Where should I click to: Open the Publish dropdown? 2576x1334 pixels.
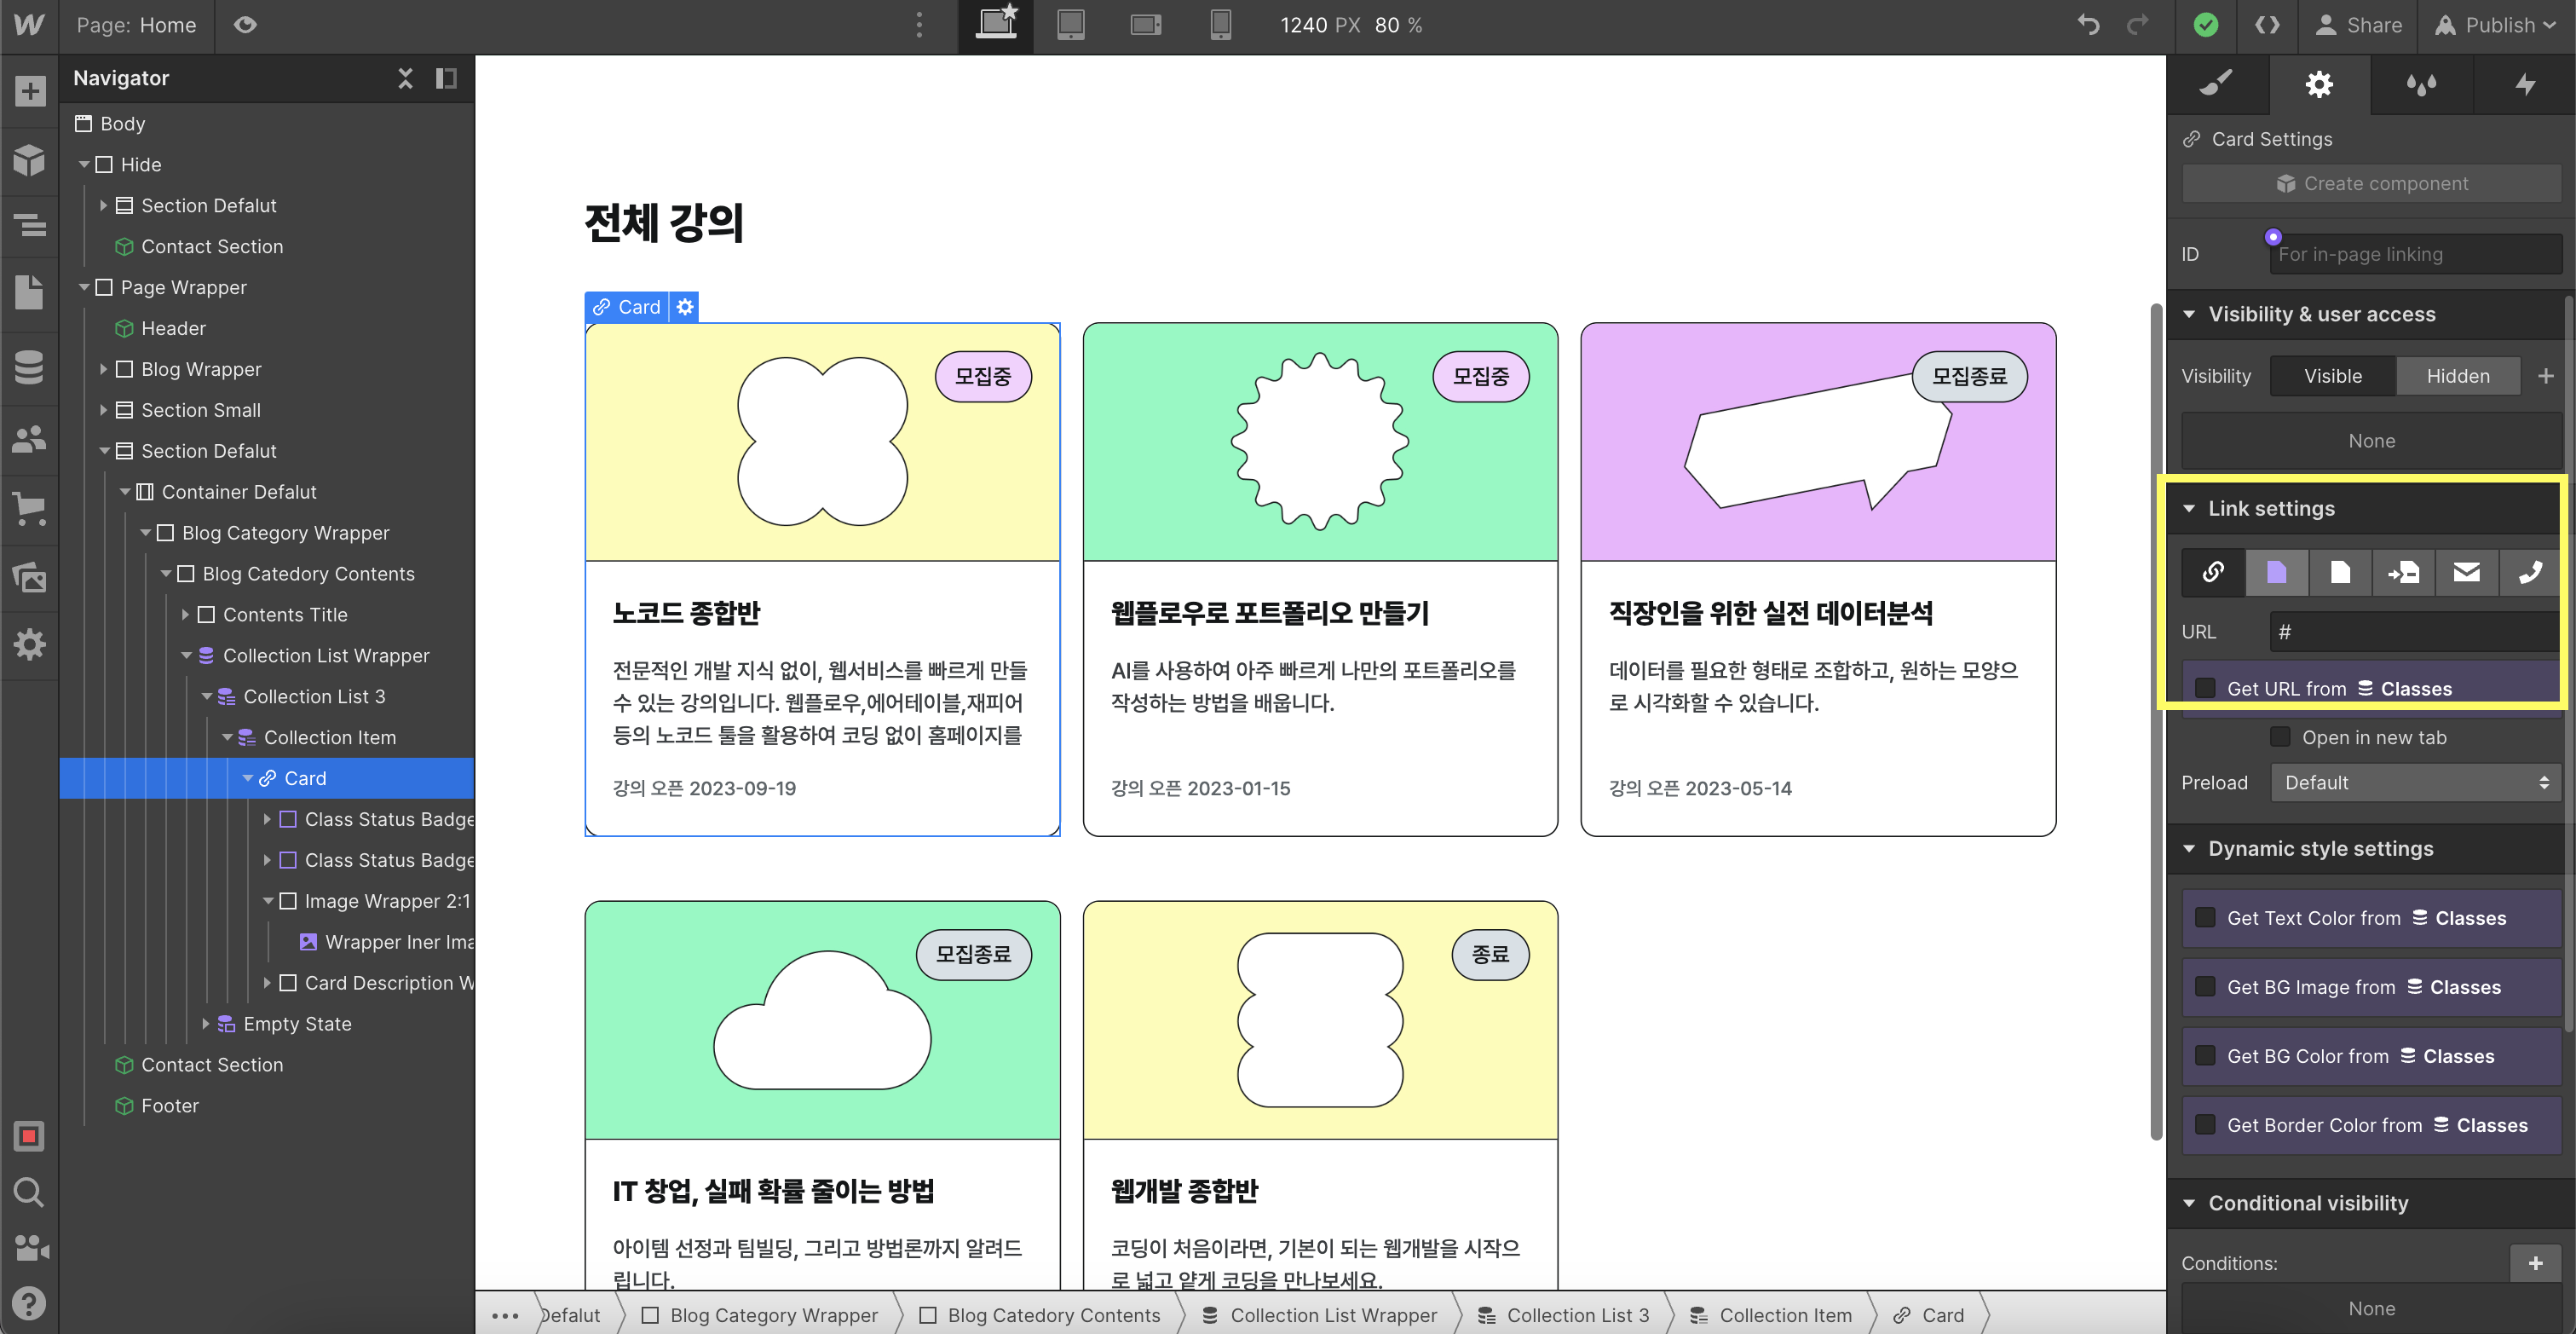tap(2495, 25)
